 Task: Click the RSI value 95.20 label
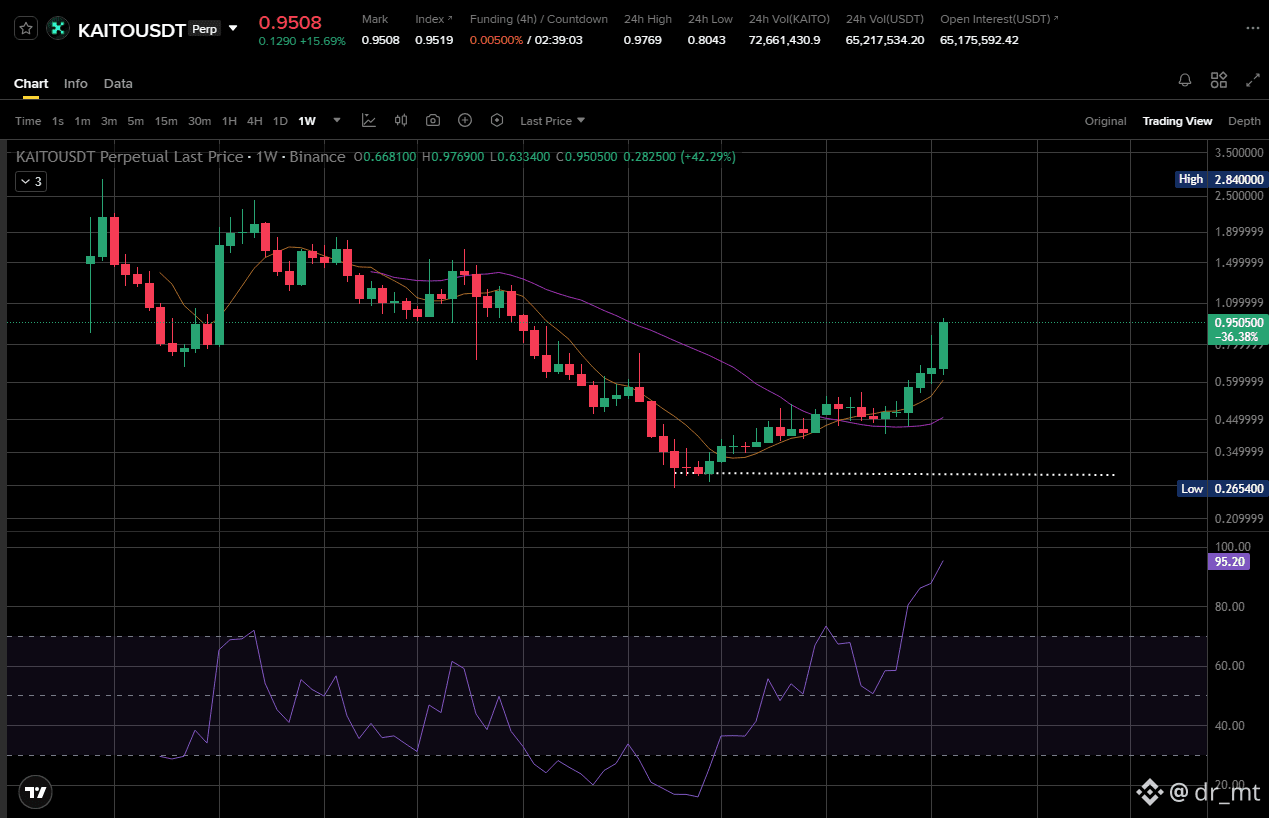[1229, 562]
